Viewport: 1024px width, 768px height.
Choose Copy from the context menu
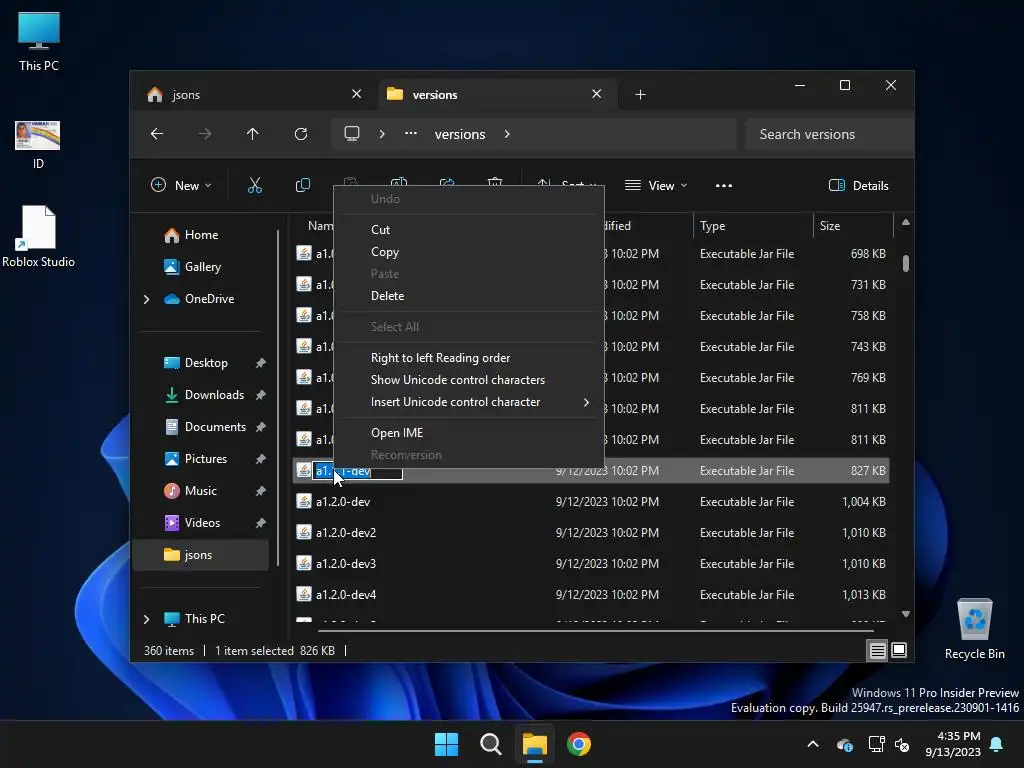(469, 252)
